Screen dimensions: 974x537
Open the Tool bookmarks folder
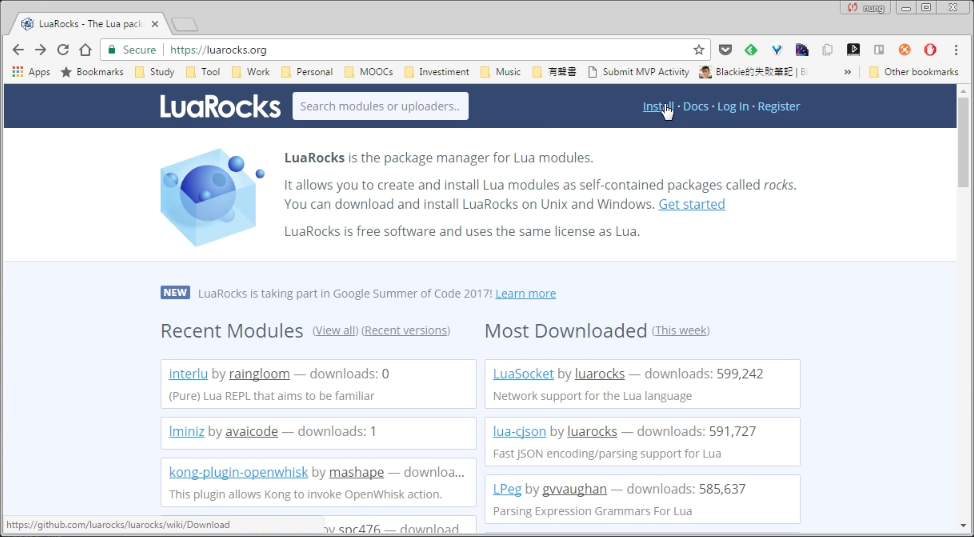(203, 71)
